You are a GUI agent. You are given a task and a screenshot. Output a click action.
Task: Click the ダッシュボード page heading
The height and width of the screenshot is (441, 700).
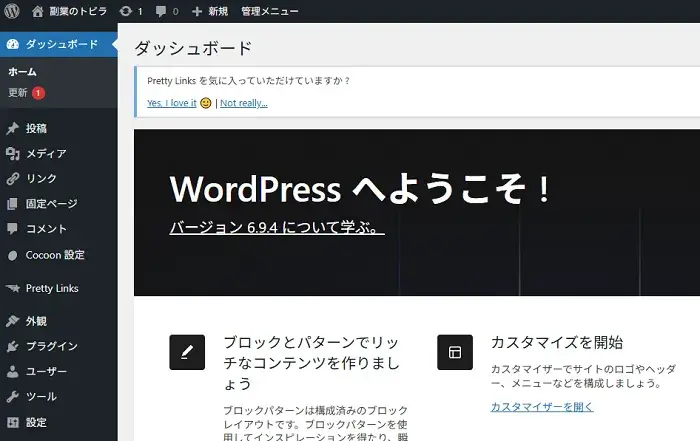point(193,48)
